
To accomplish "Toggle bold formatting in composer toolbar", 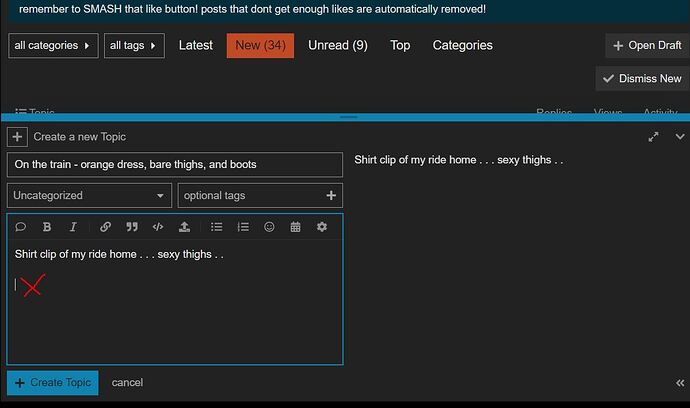I will click(x=47, y=227).
